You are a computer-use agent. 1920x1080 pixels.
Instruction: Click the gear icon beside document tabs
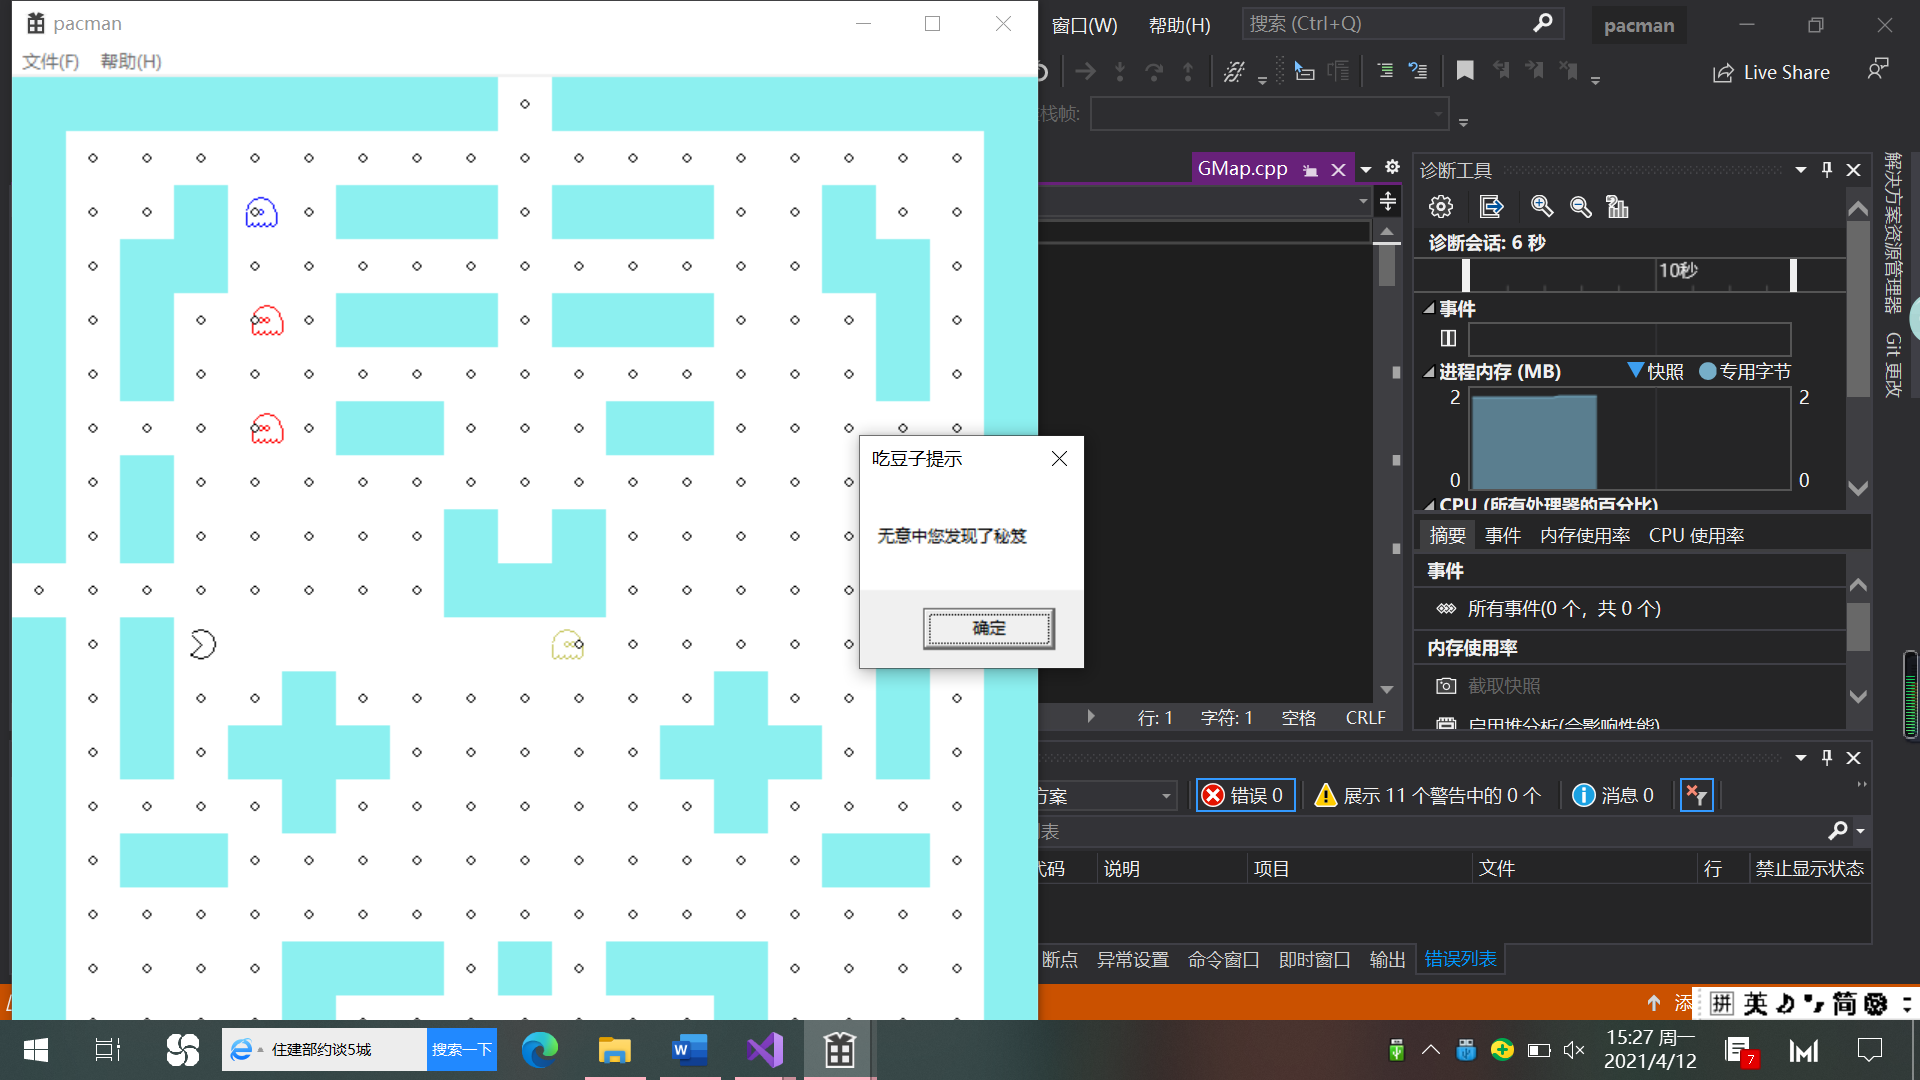coord(1392,167)
